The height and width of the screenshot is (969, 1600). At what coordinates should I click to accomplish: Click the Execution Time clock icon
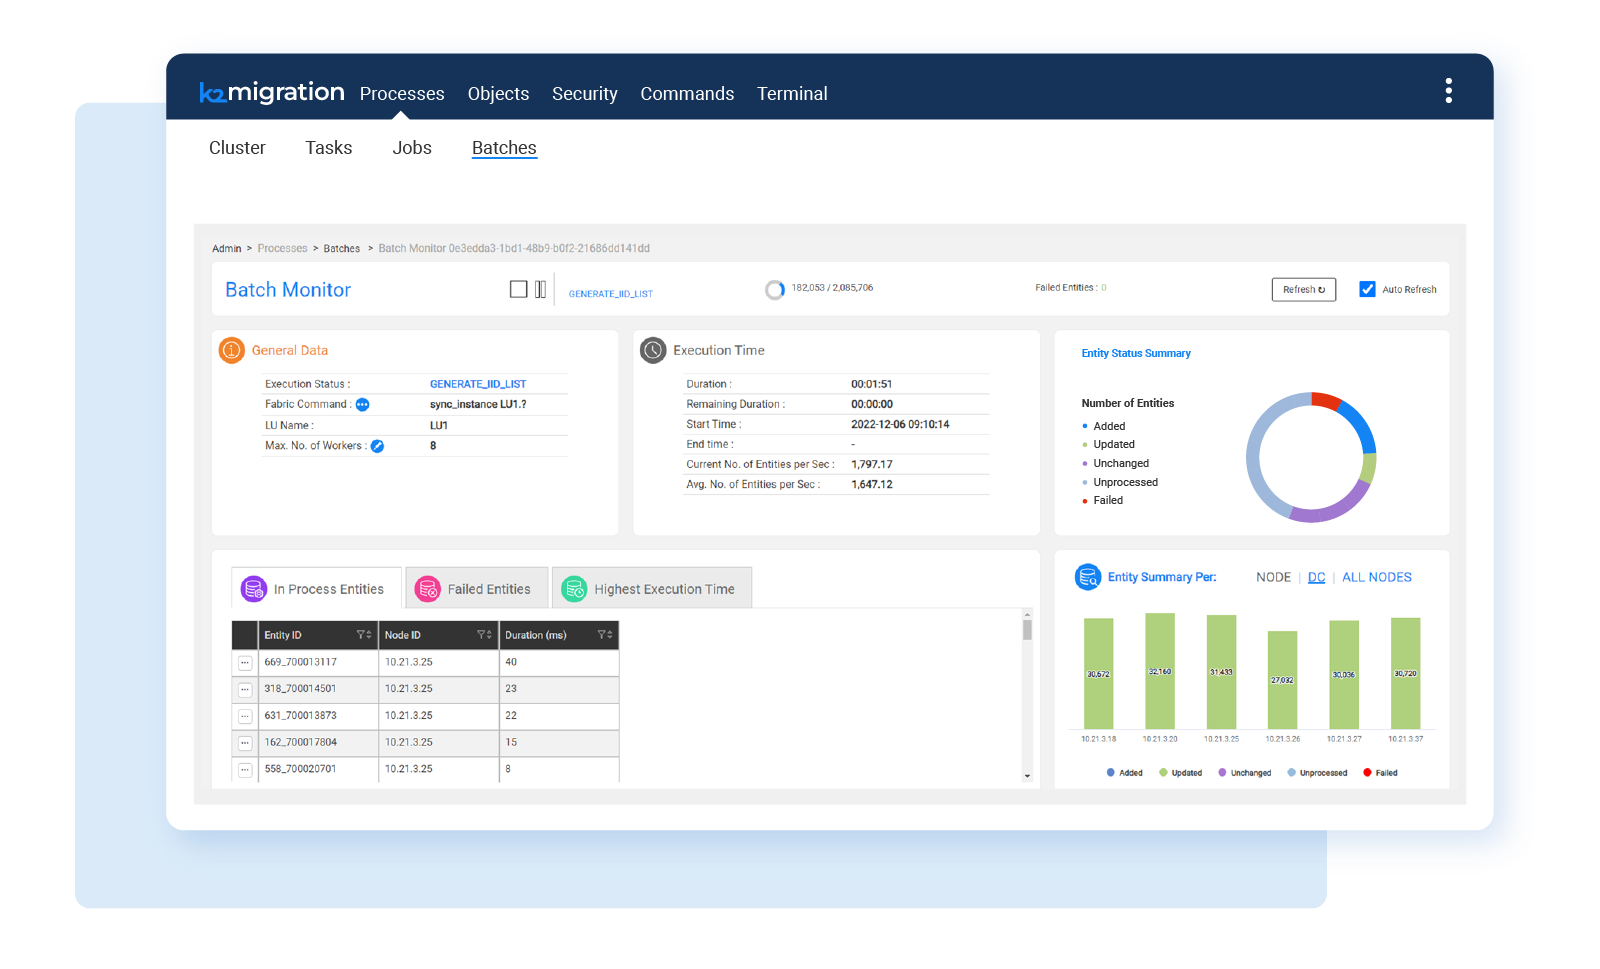pyautogui.click(x=654, y=350)
